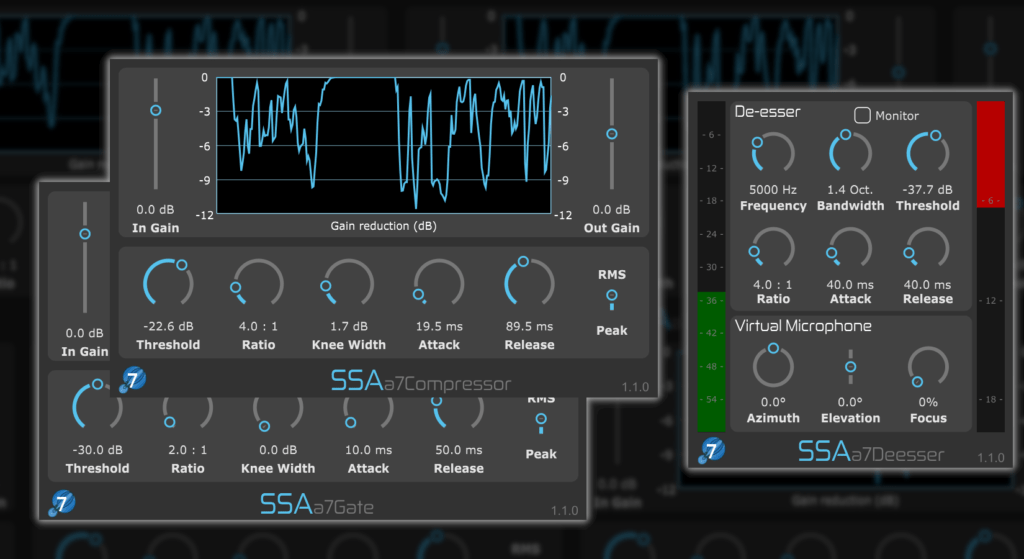The height and width of the screenshot is (559, 1024).
Task: Click the Compressor In Gain slider handle
Action: click(155, 110)
